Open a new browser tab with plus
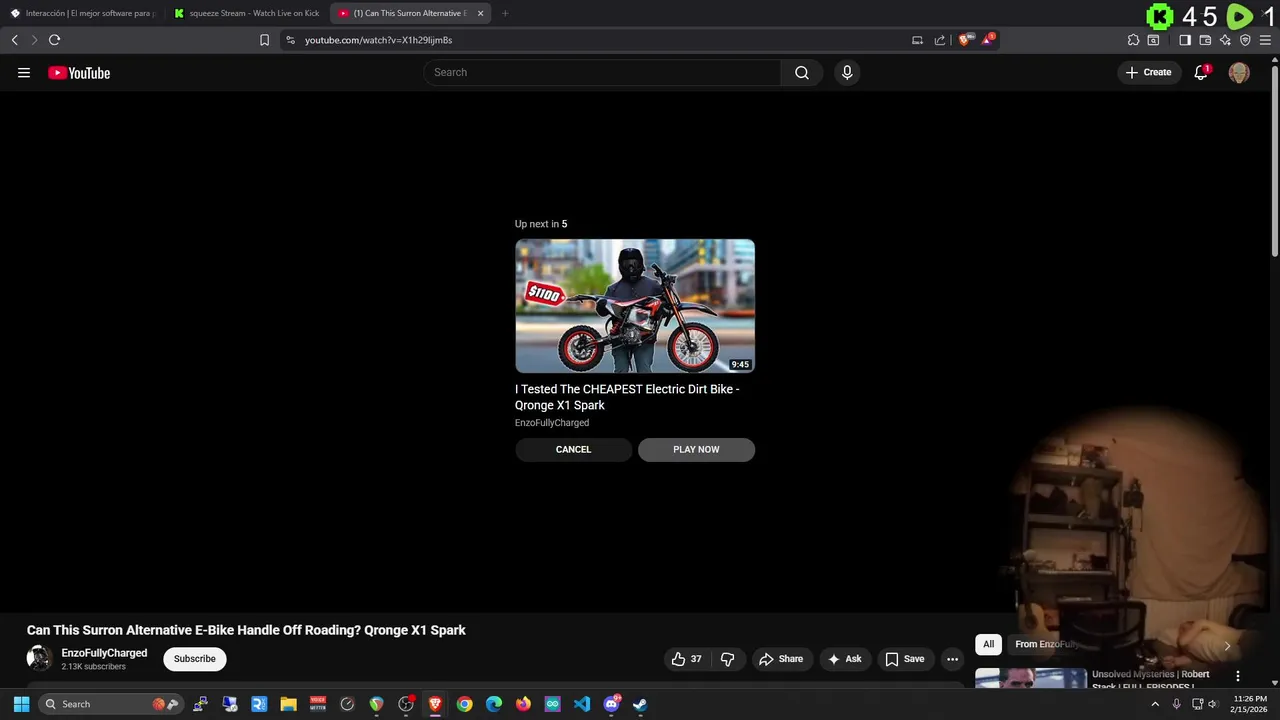The width and height of the screenshot is (1280, 720). (505, 13)
